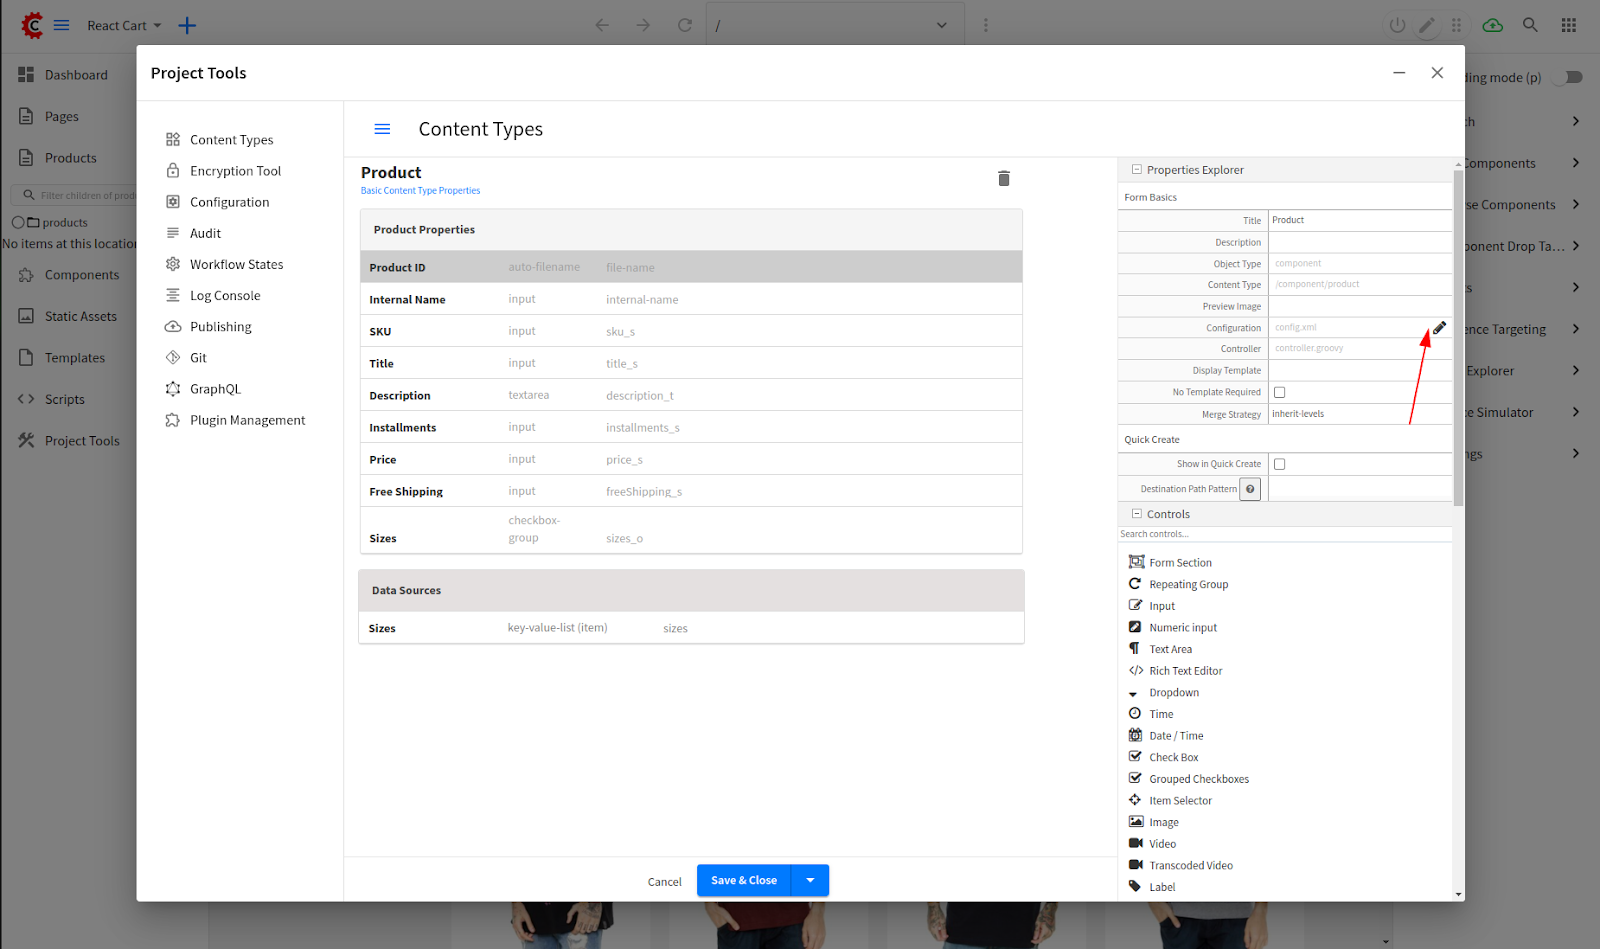This screenshot has width=1600, height=949.
Task: Delete the Product content type with trash icon
Action: coord(1003,178)
